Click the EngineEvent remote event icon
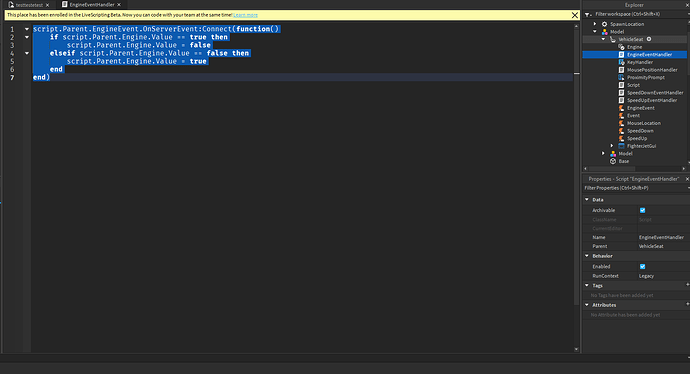Image resolution: width=690 pixels, height=374 pixels. pyautogui.click(x=621, y=108)
